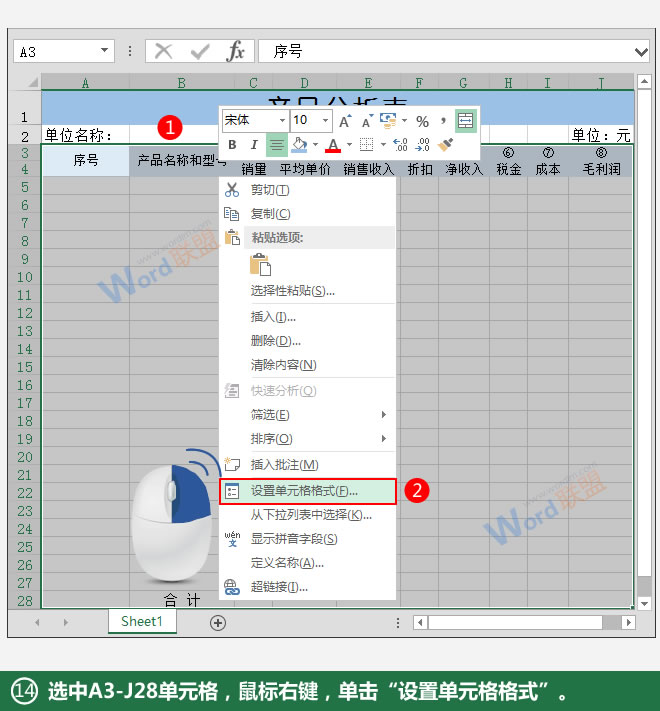
Task: Click the formula bar containing 序号
Action: point(446,51)
